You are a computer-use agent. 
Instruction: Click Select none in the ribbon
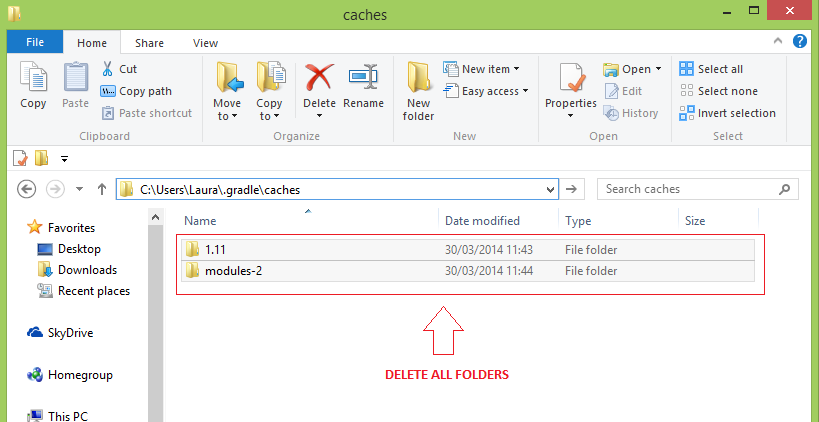coord(717,91)
